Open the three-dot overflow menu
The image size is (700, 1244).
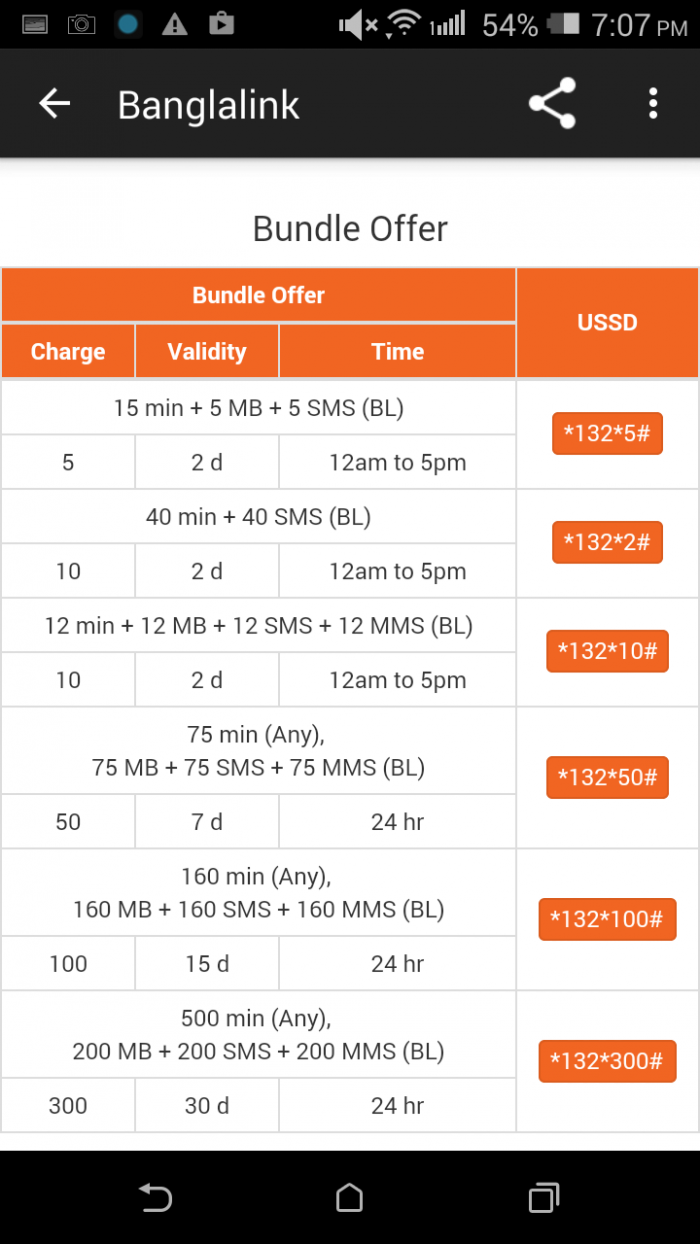652,104
